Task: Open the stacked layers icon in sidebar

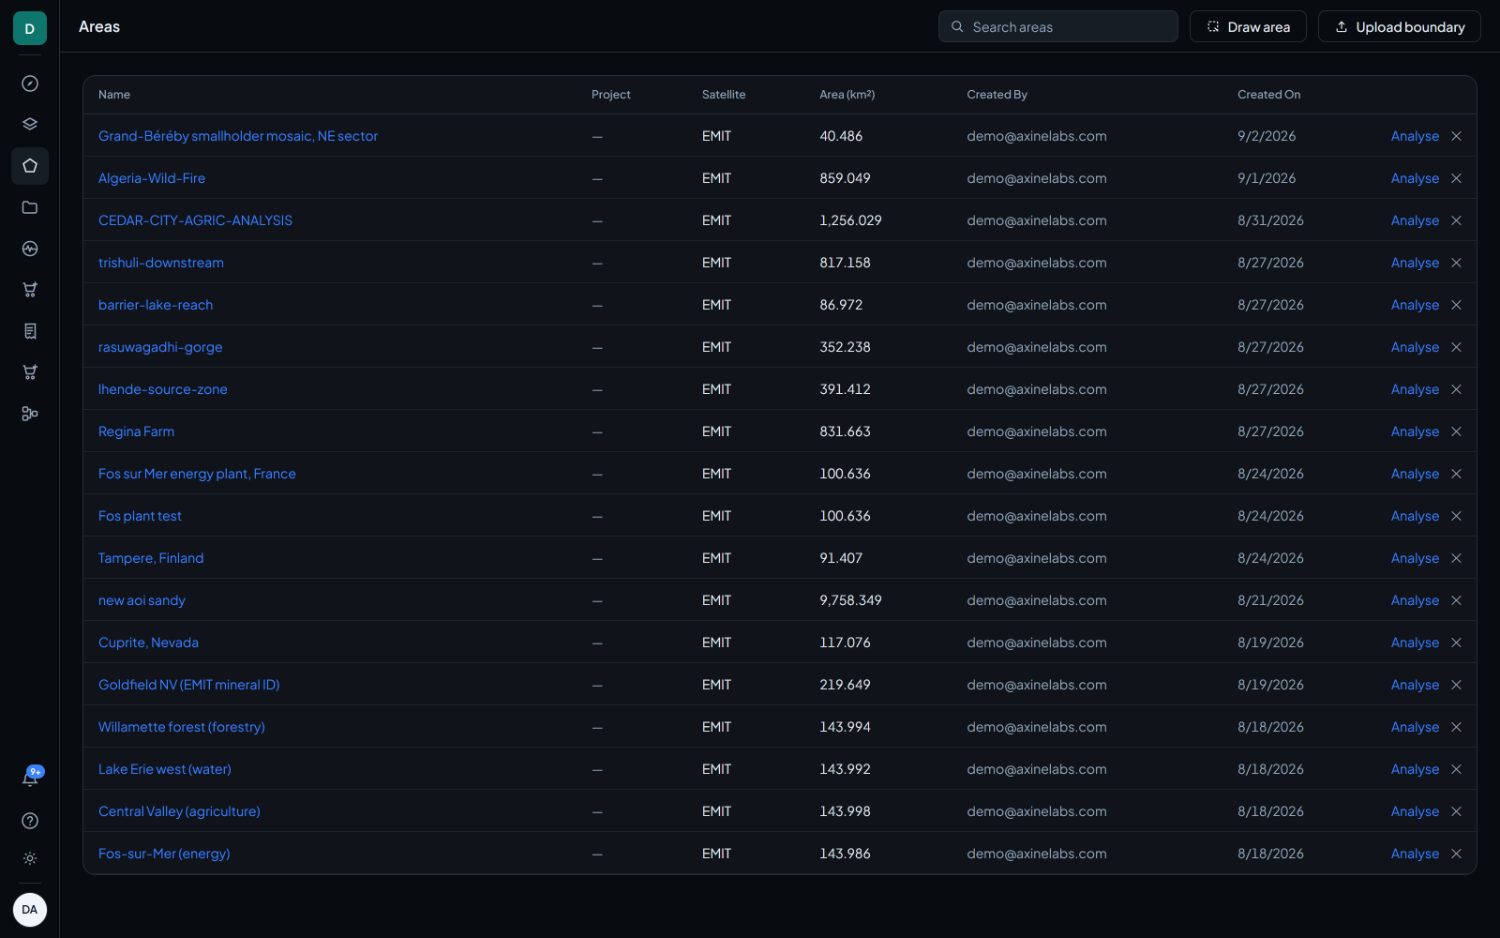Action: click(x=30, y=124)
